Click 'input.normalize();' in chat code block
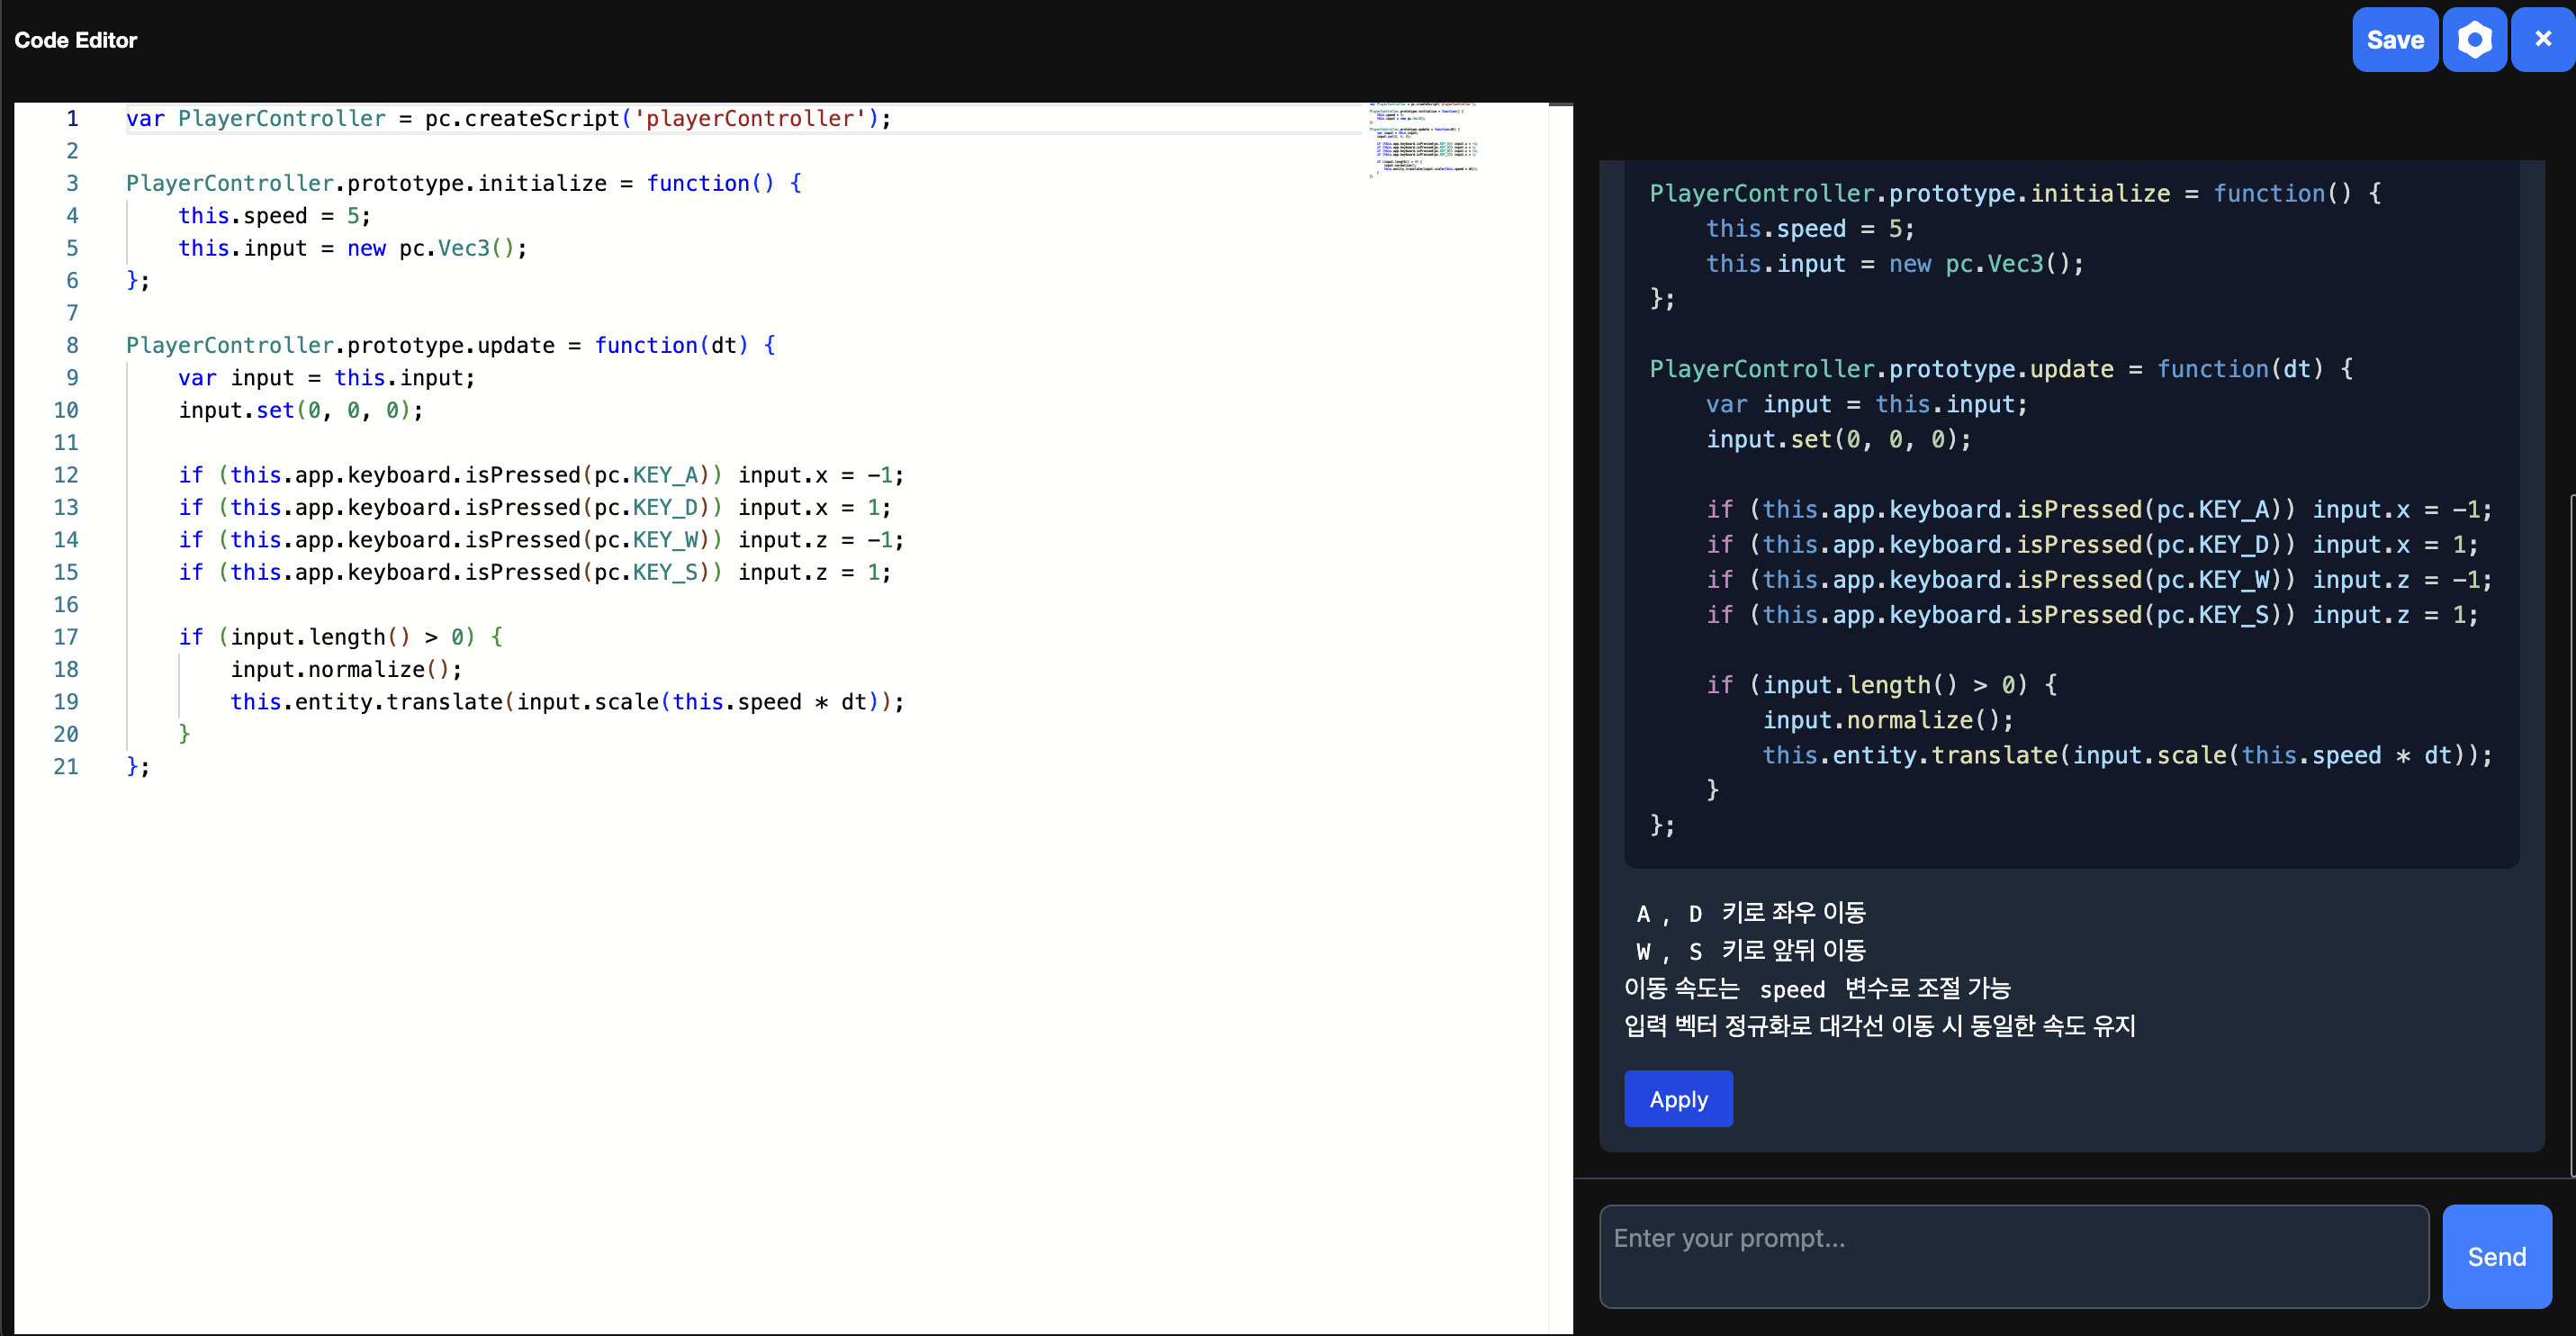 point(1887,720)
